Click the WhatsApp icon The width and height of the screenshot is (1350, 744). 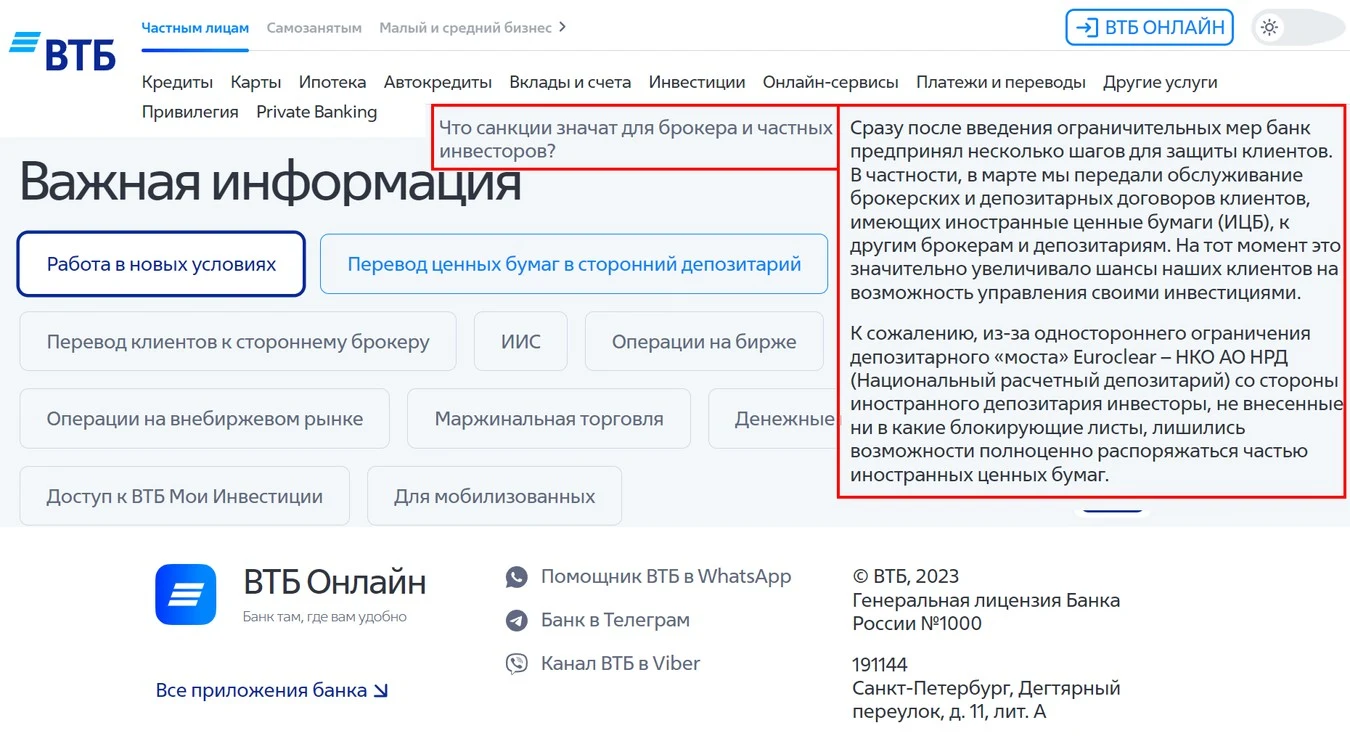pyautogui.click(x=516, y=577)
